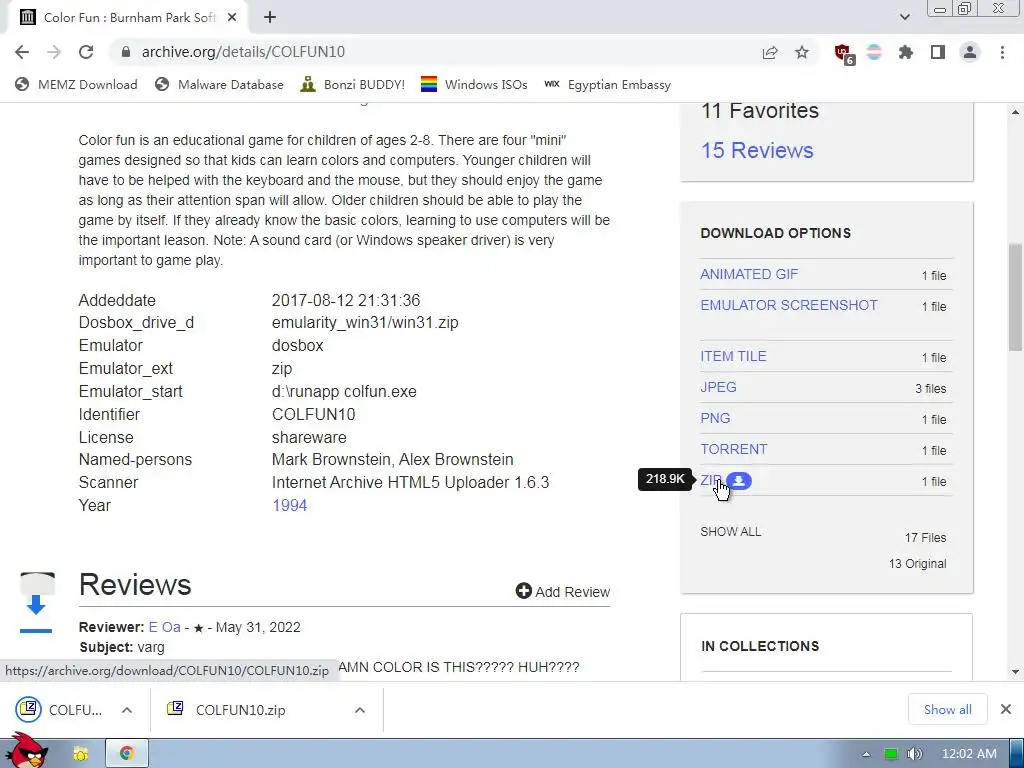Close the downloads bar
The height and width of the screenshot is (768, 1024).
pyautogui.click(x=1006, y=709)
